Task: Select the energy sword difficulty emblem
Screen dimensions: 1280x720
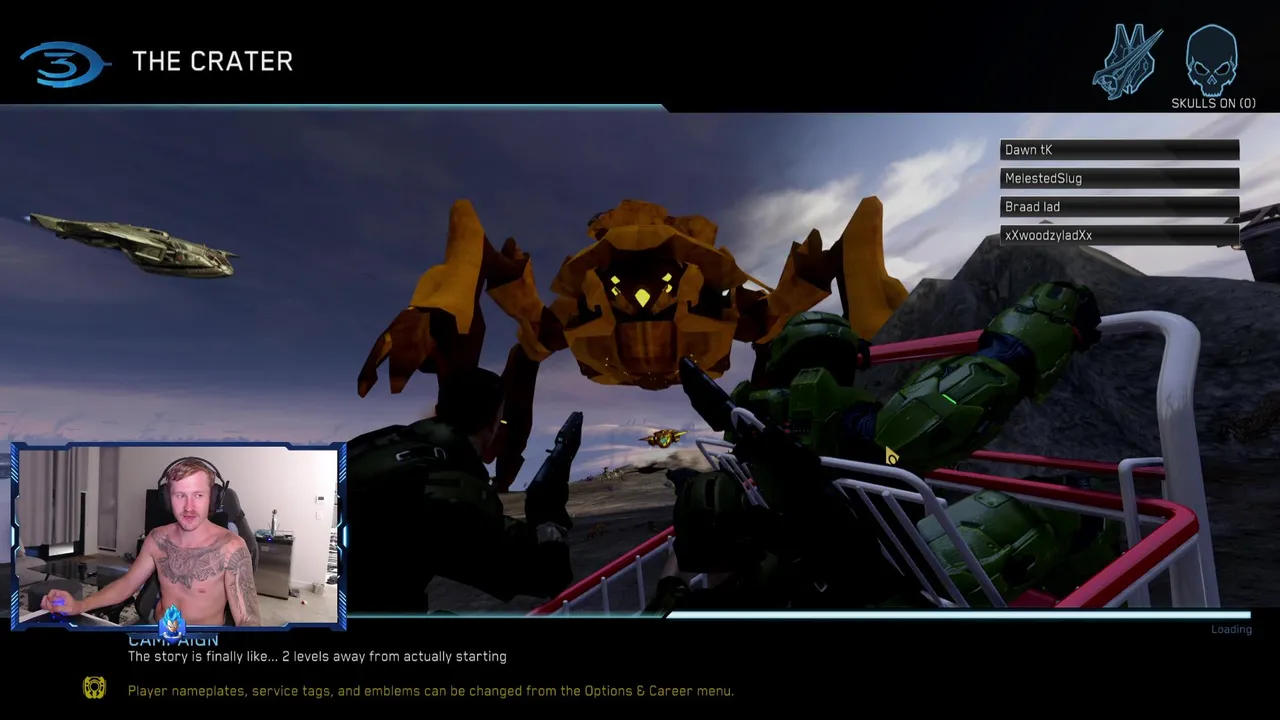Action: (x=1127, y=62)
